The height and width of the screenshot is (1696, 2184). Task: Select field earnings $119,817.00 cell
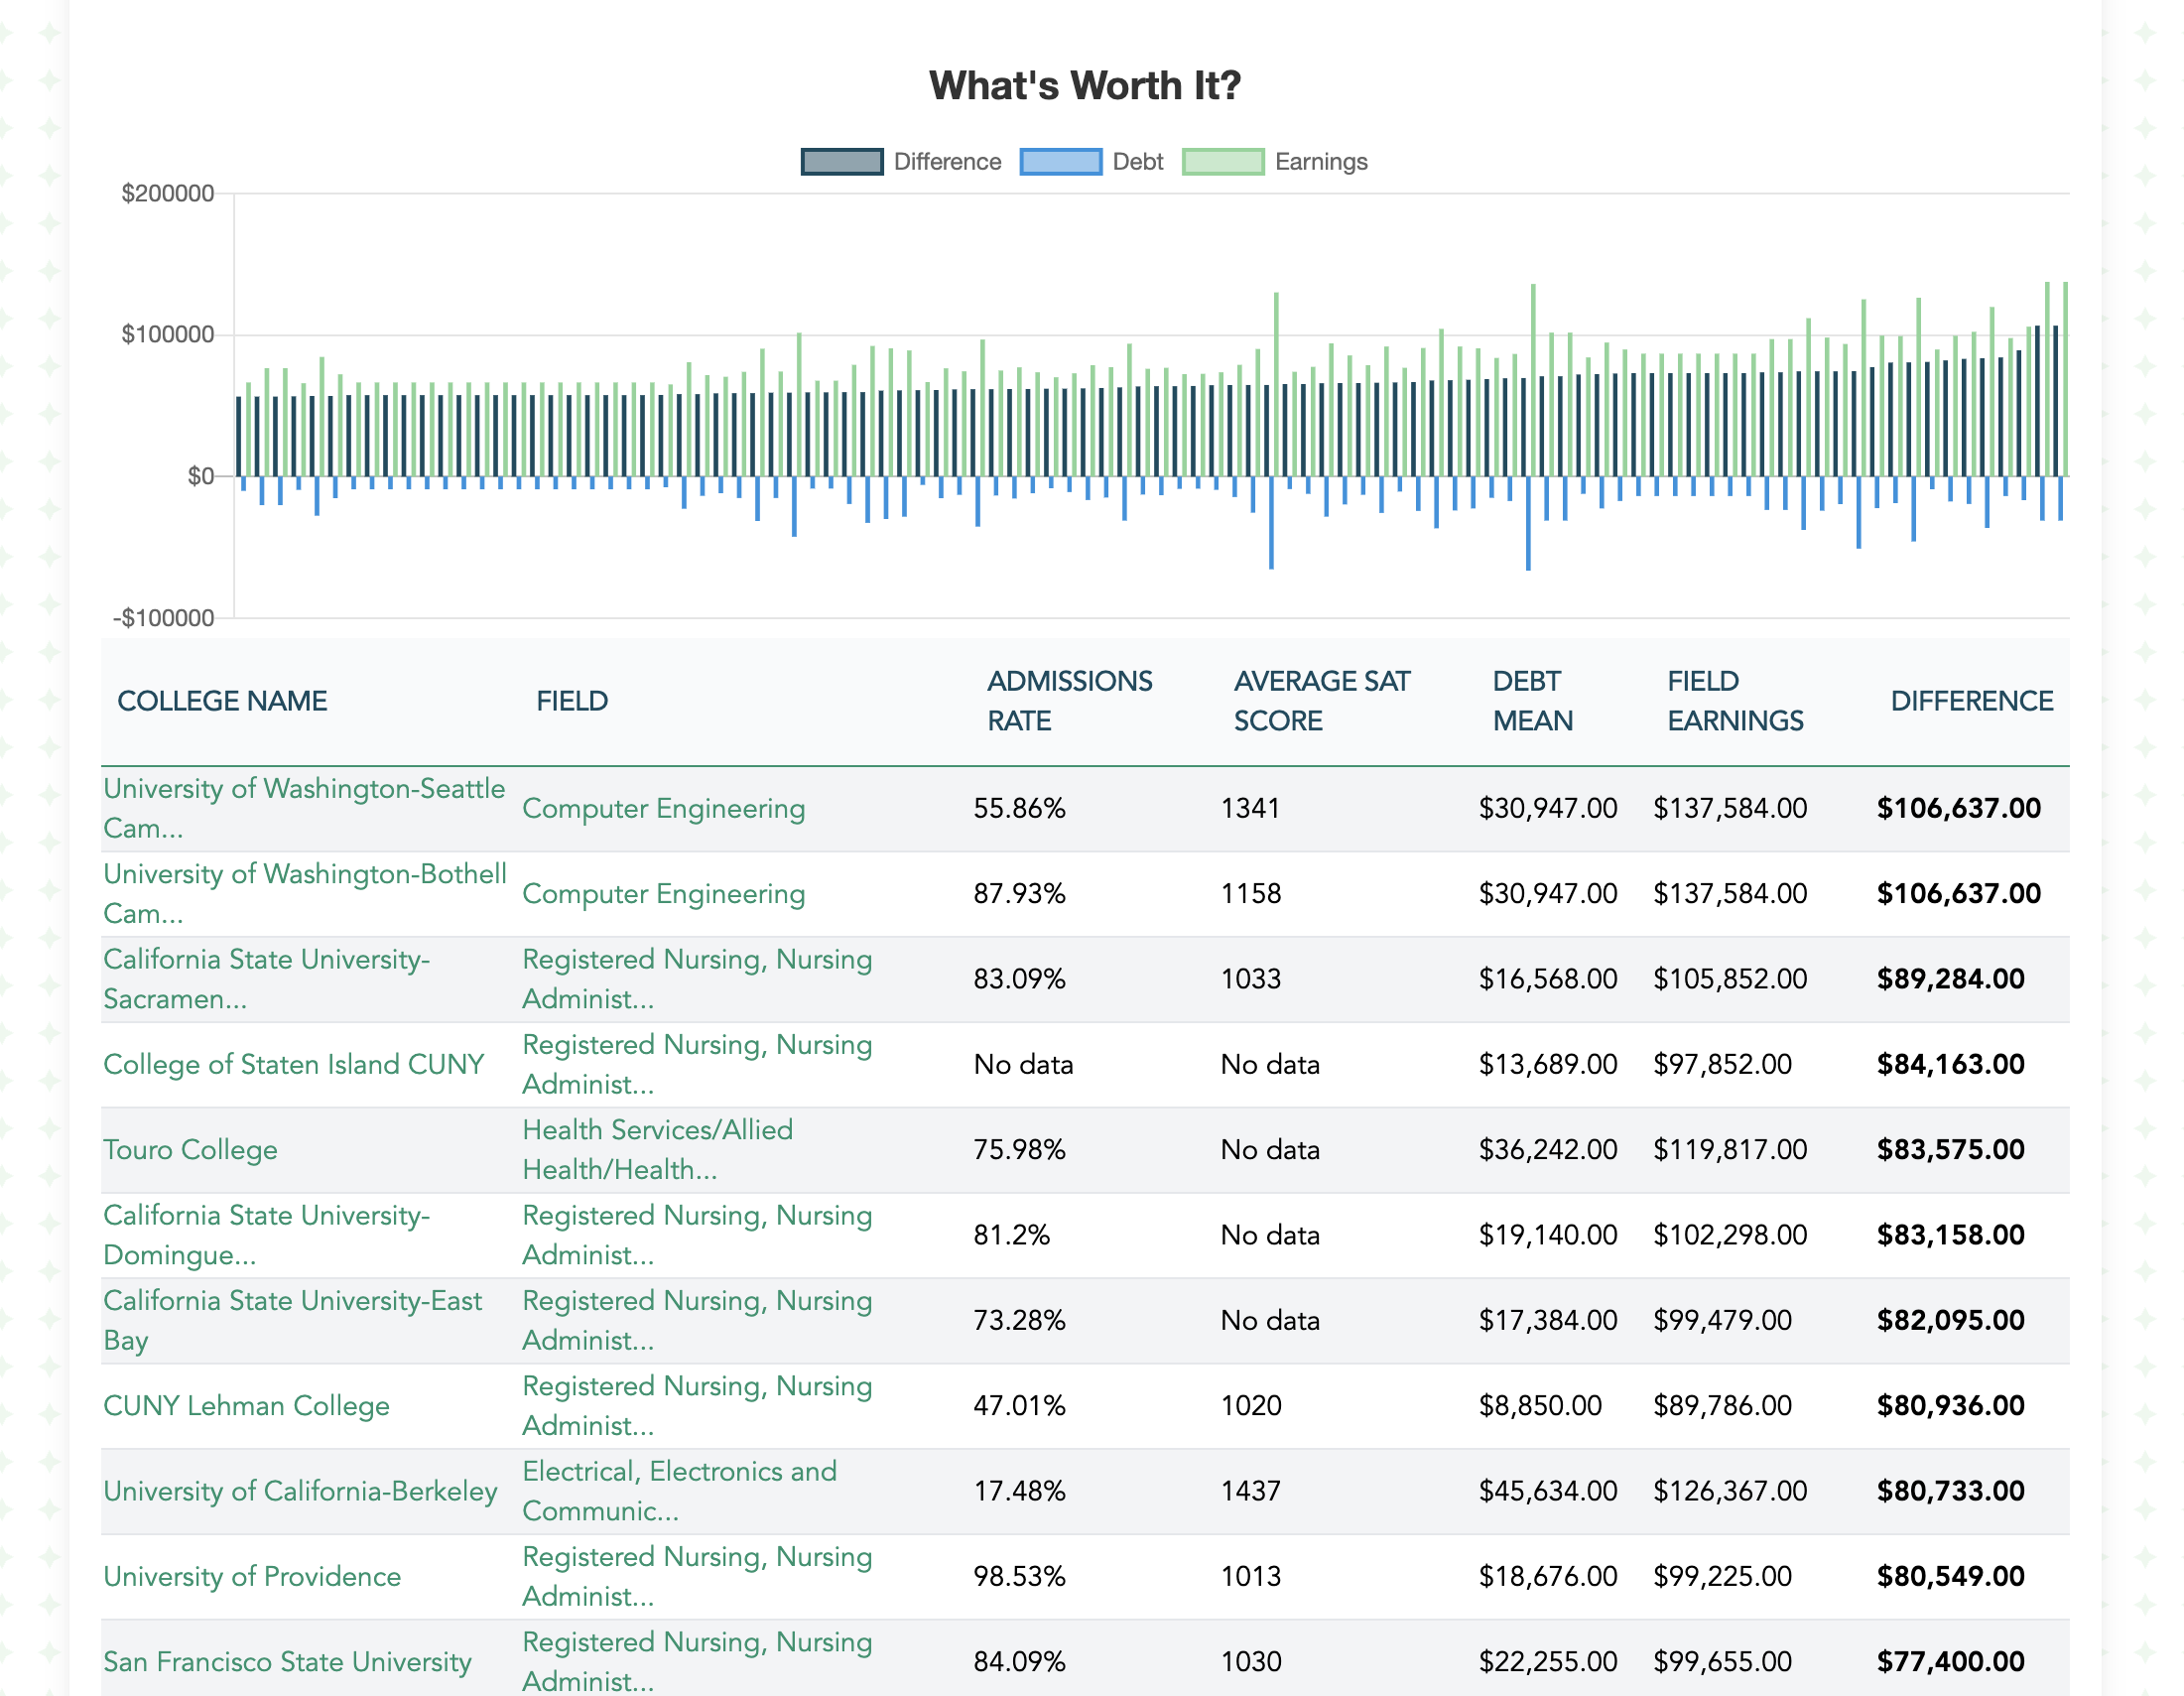(1730, 1150)
